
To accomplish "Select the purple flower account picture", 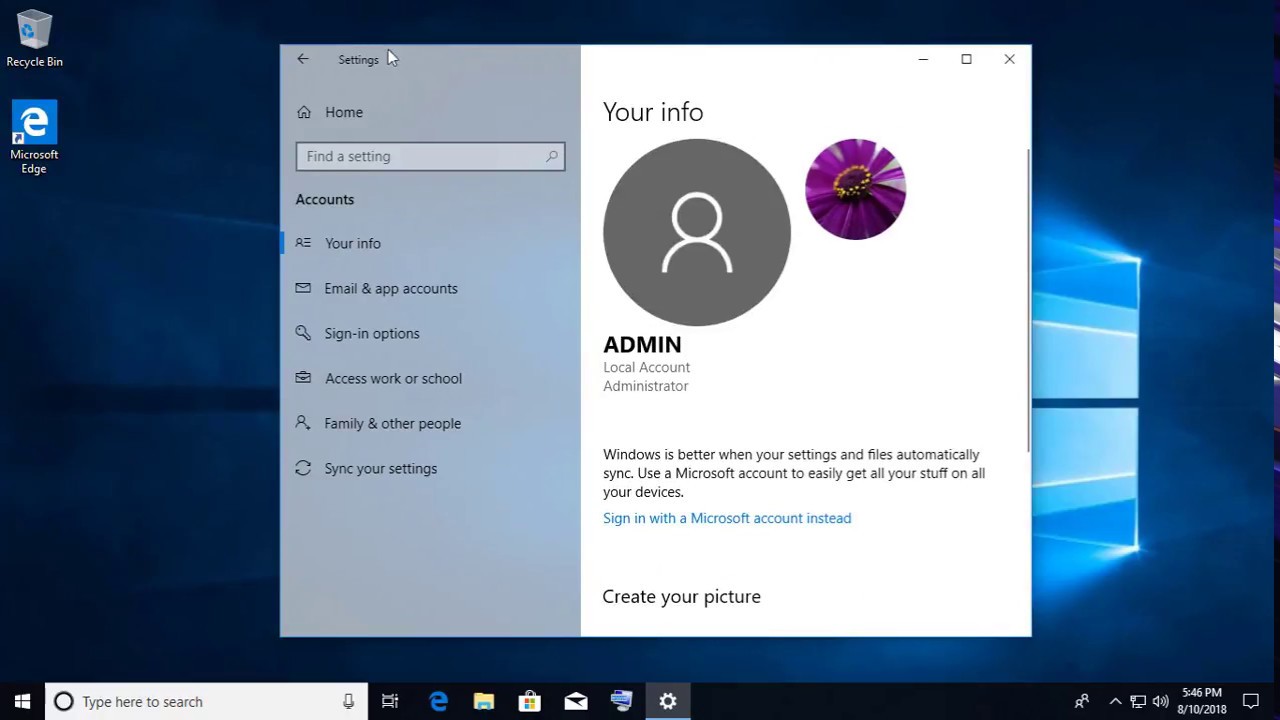I will pyautogui.click(x=855, y=189).
